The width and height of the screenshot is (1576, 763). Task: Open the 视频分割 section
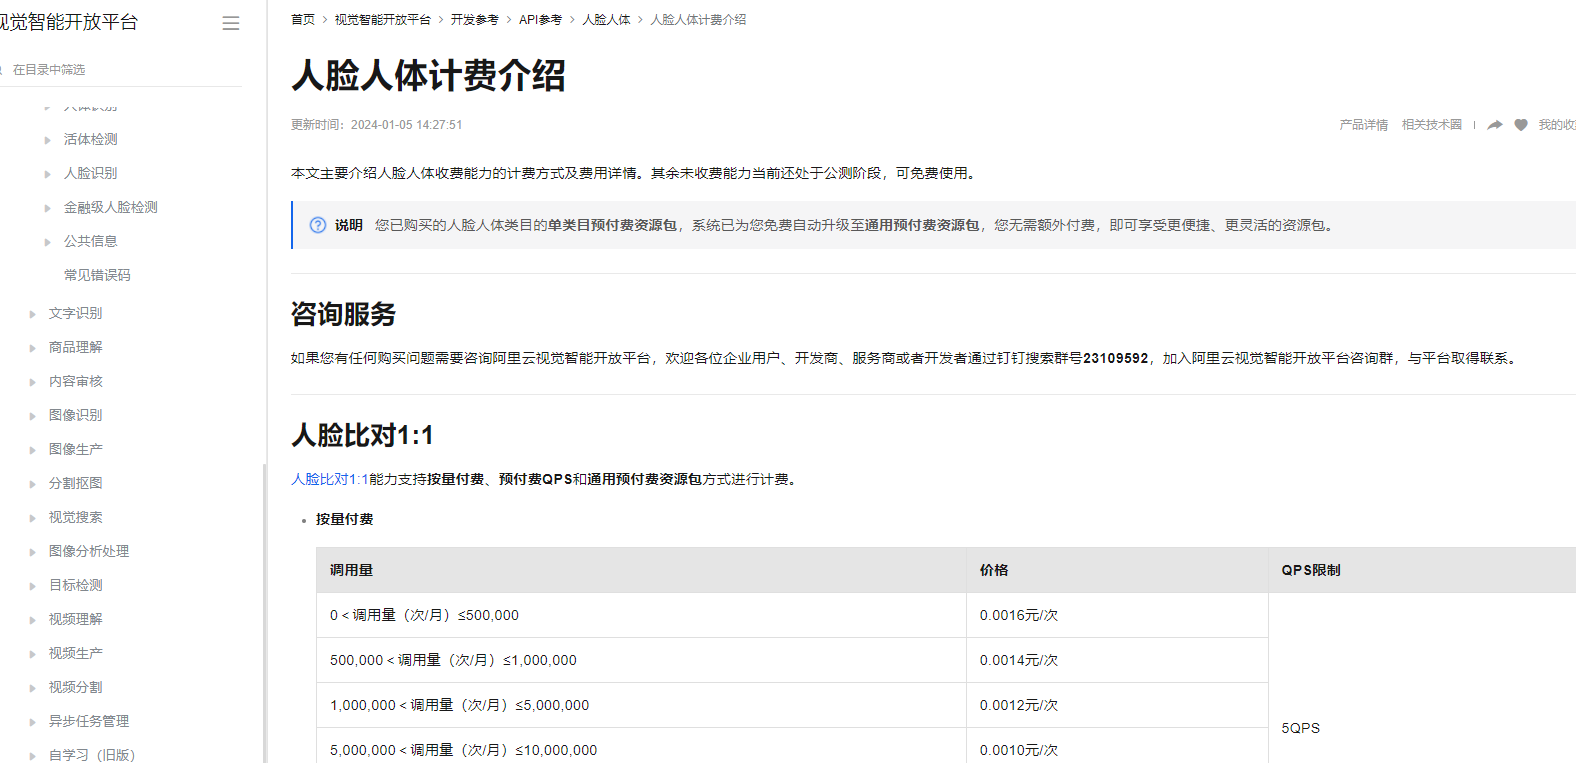tap(76, 687)
